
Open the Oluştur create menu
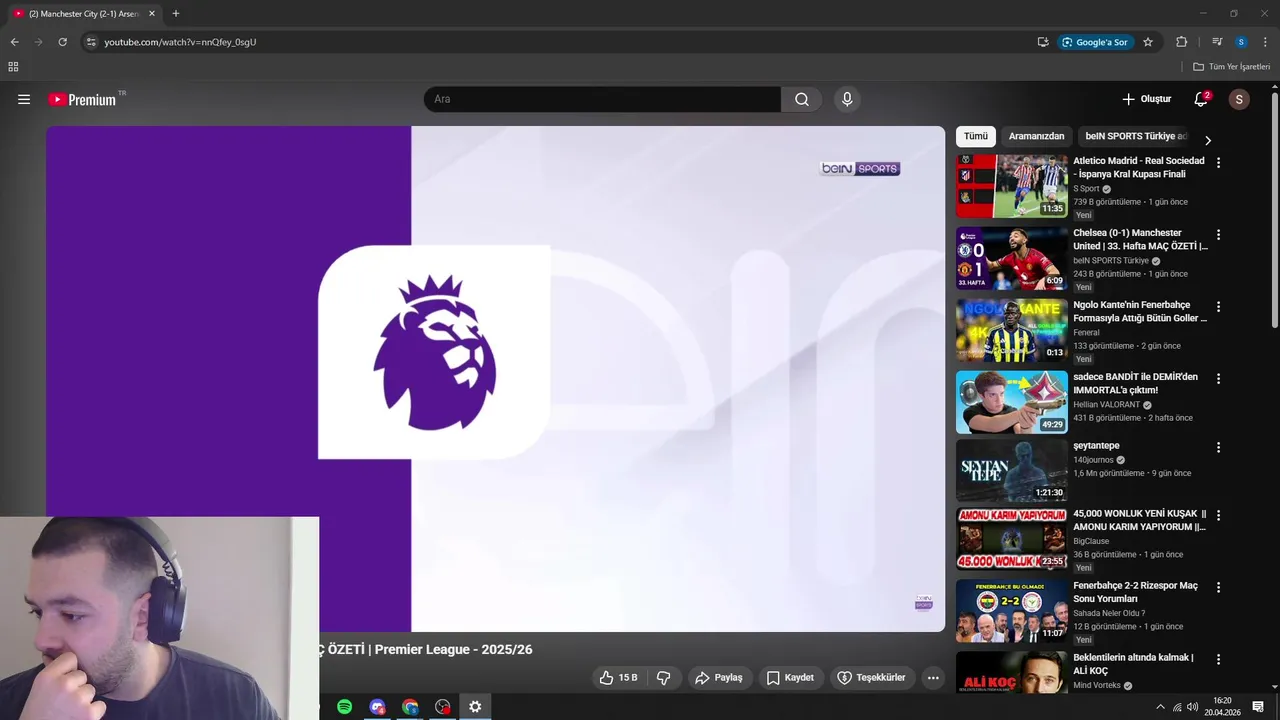click(x=1146, y=99)
